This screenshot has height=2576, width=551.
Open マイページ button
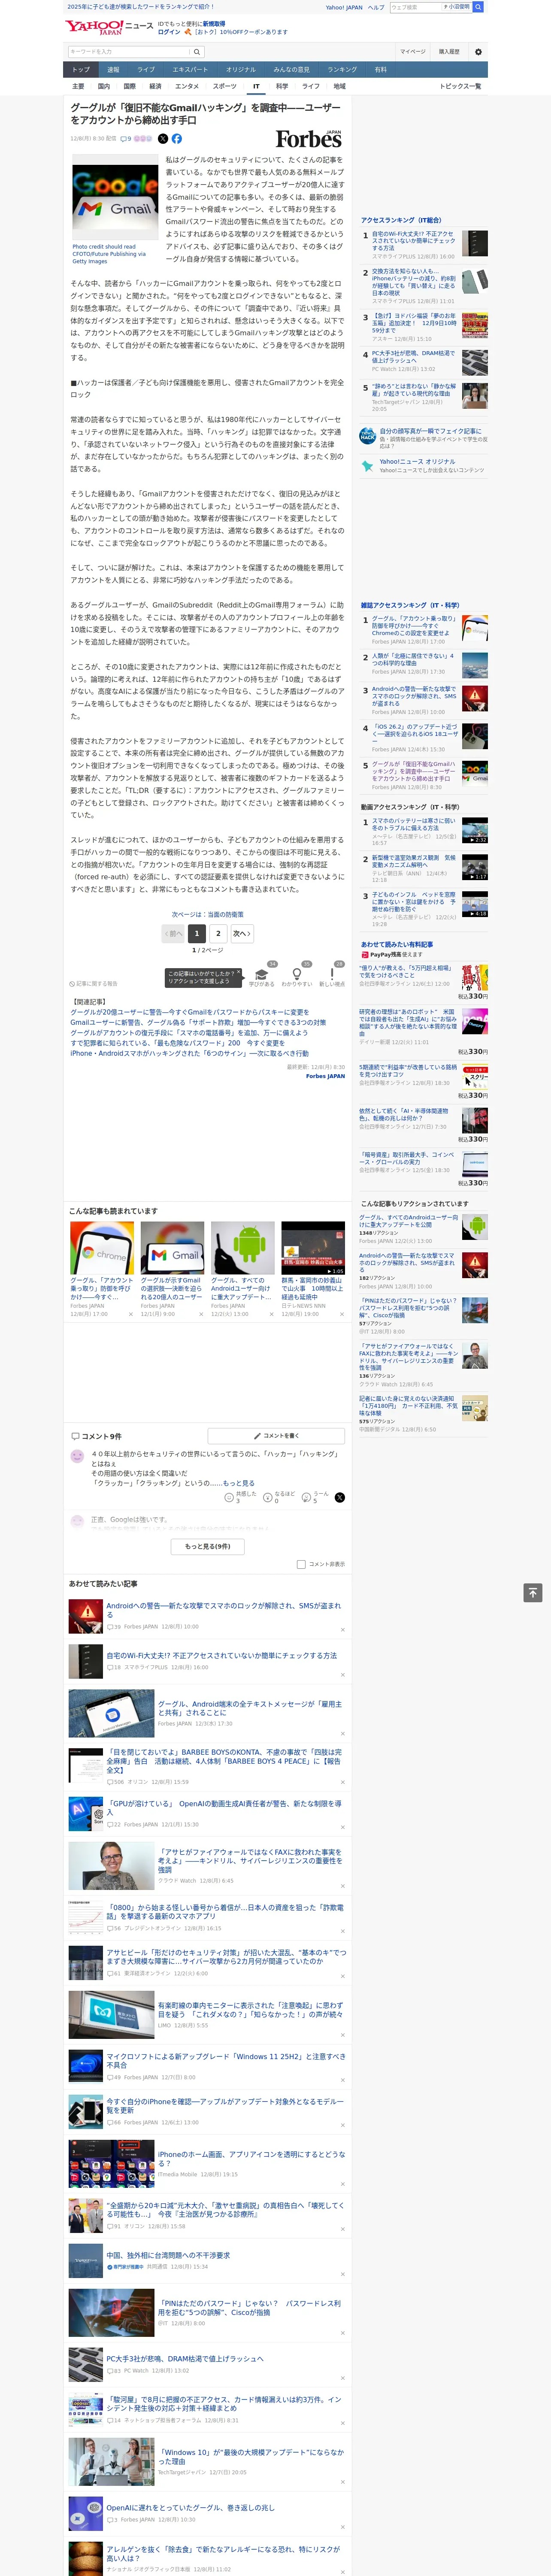click(x=412, y=51)
